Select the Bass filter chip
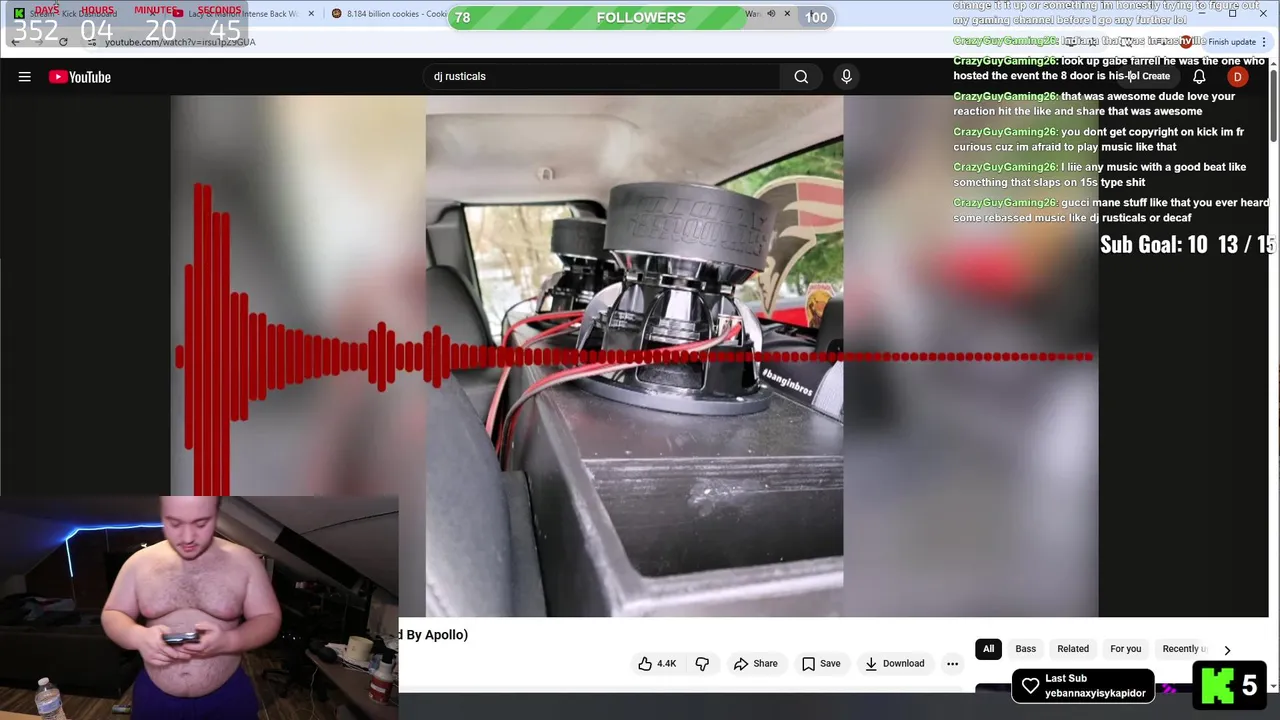 point(1025,649)
